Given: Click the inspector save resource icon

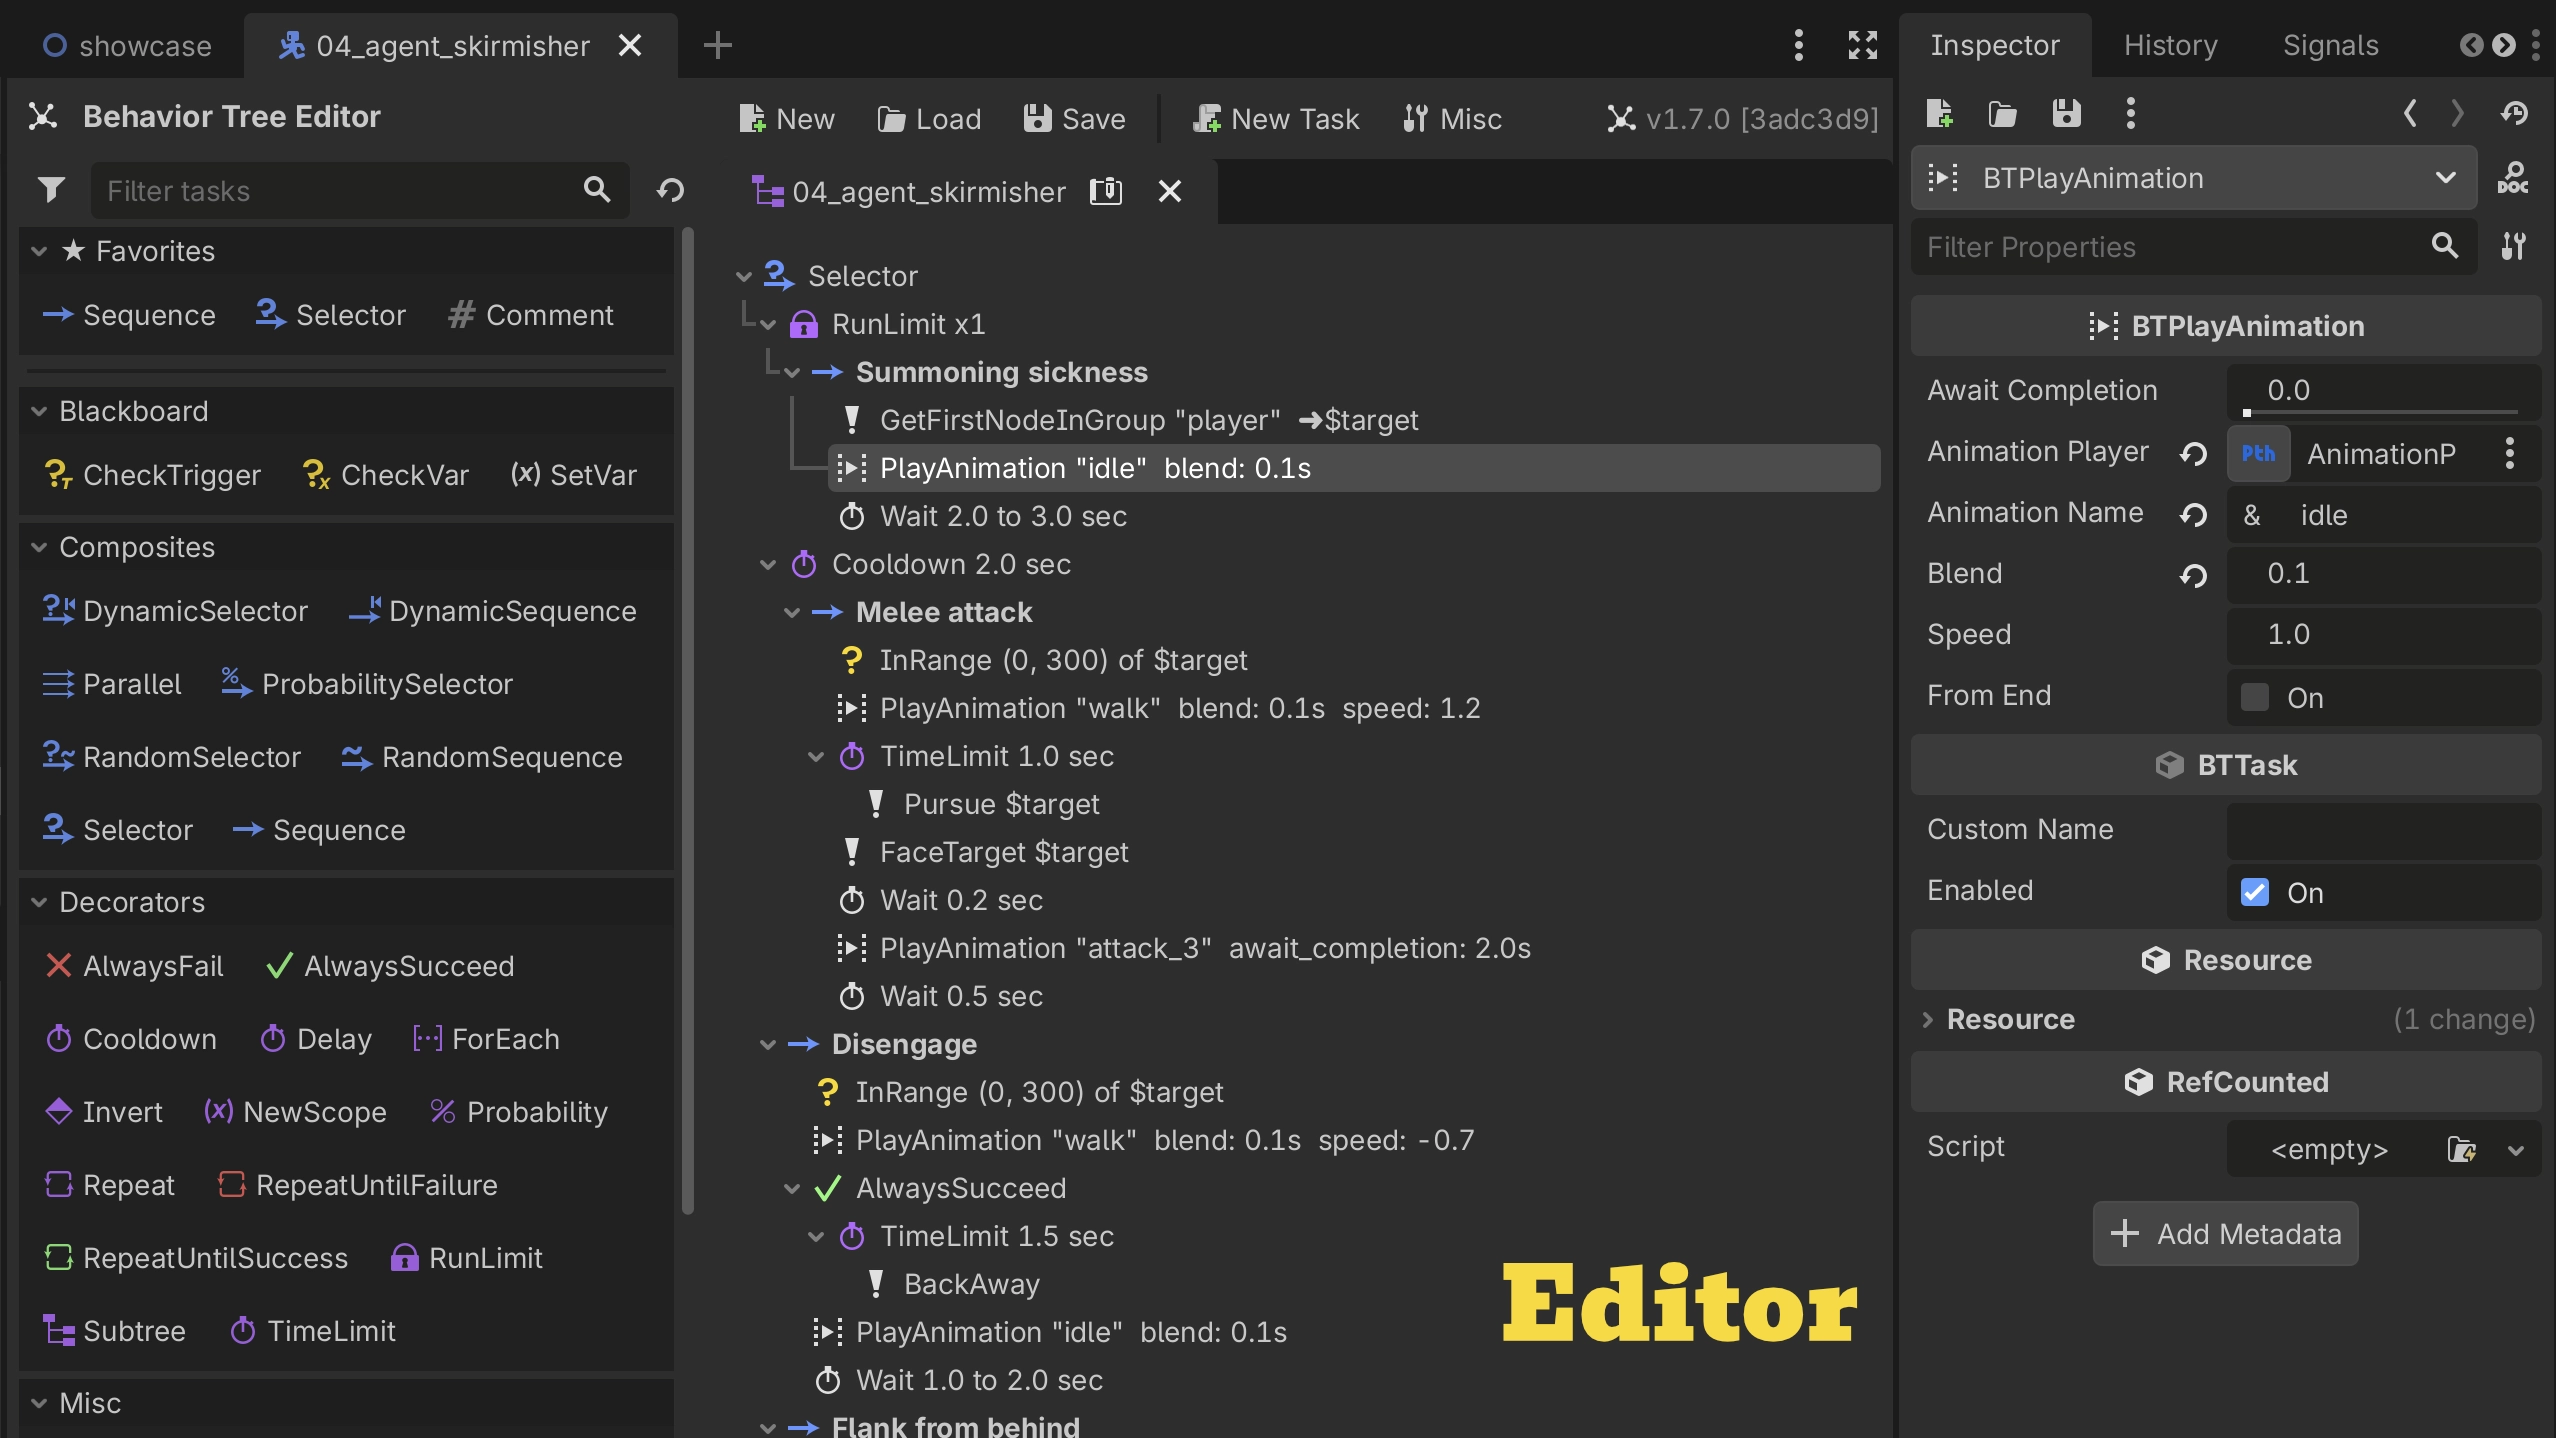Looking at the screenshot, I should click(2066, 114).
